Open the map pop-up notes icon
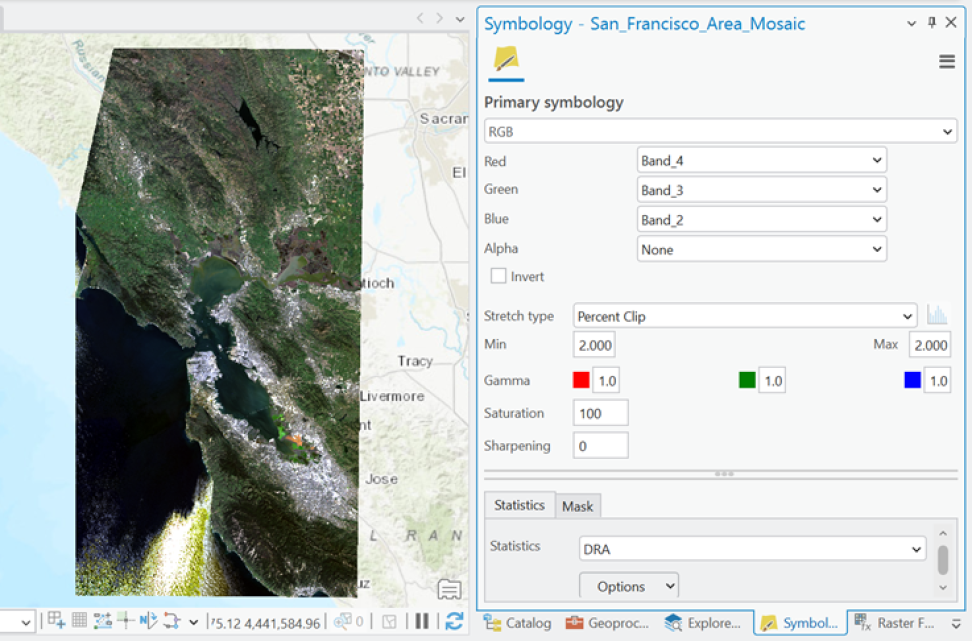This screenshot has width=972, height=641. (x=449, y=589)
